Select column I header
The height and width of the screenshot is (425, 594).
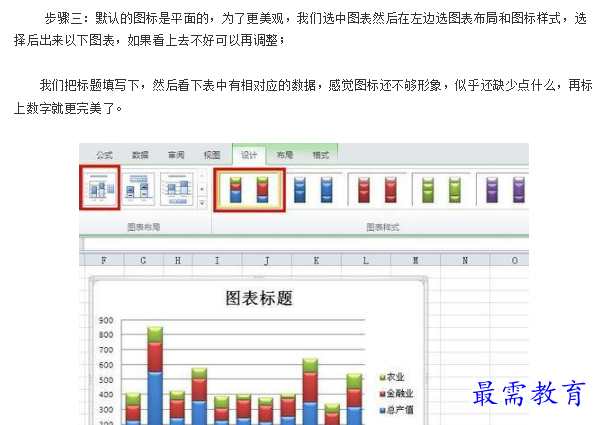(217, 261)
